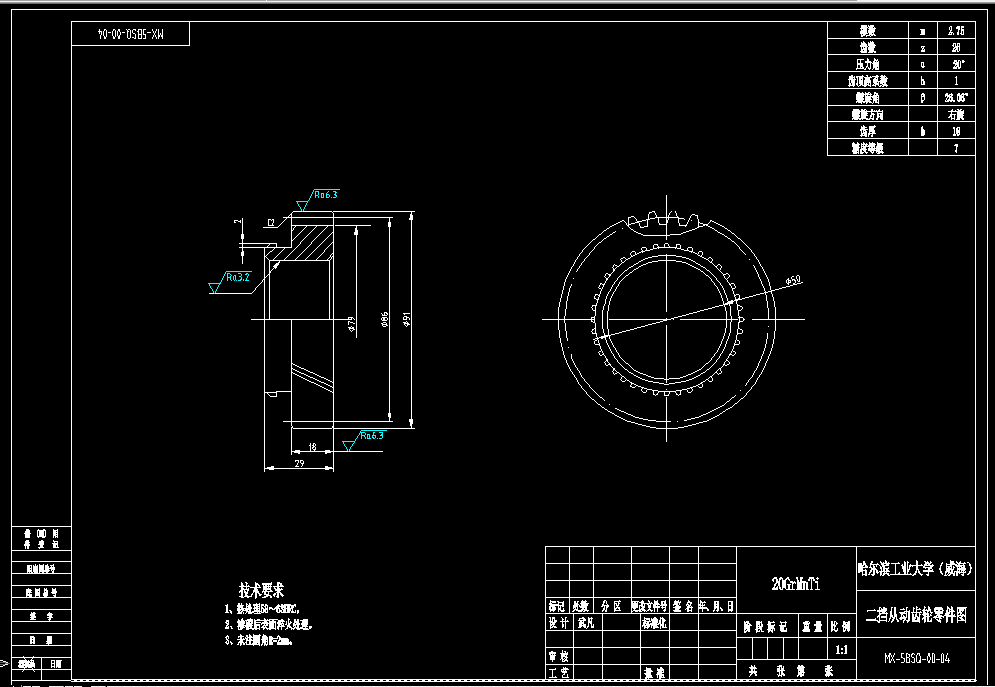Select technical requirement line 1 about heat treatment
The width and height of the screenshot is (995, 687).
click(x=261, y=609)
